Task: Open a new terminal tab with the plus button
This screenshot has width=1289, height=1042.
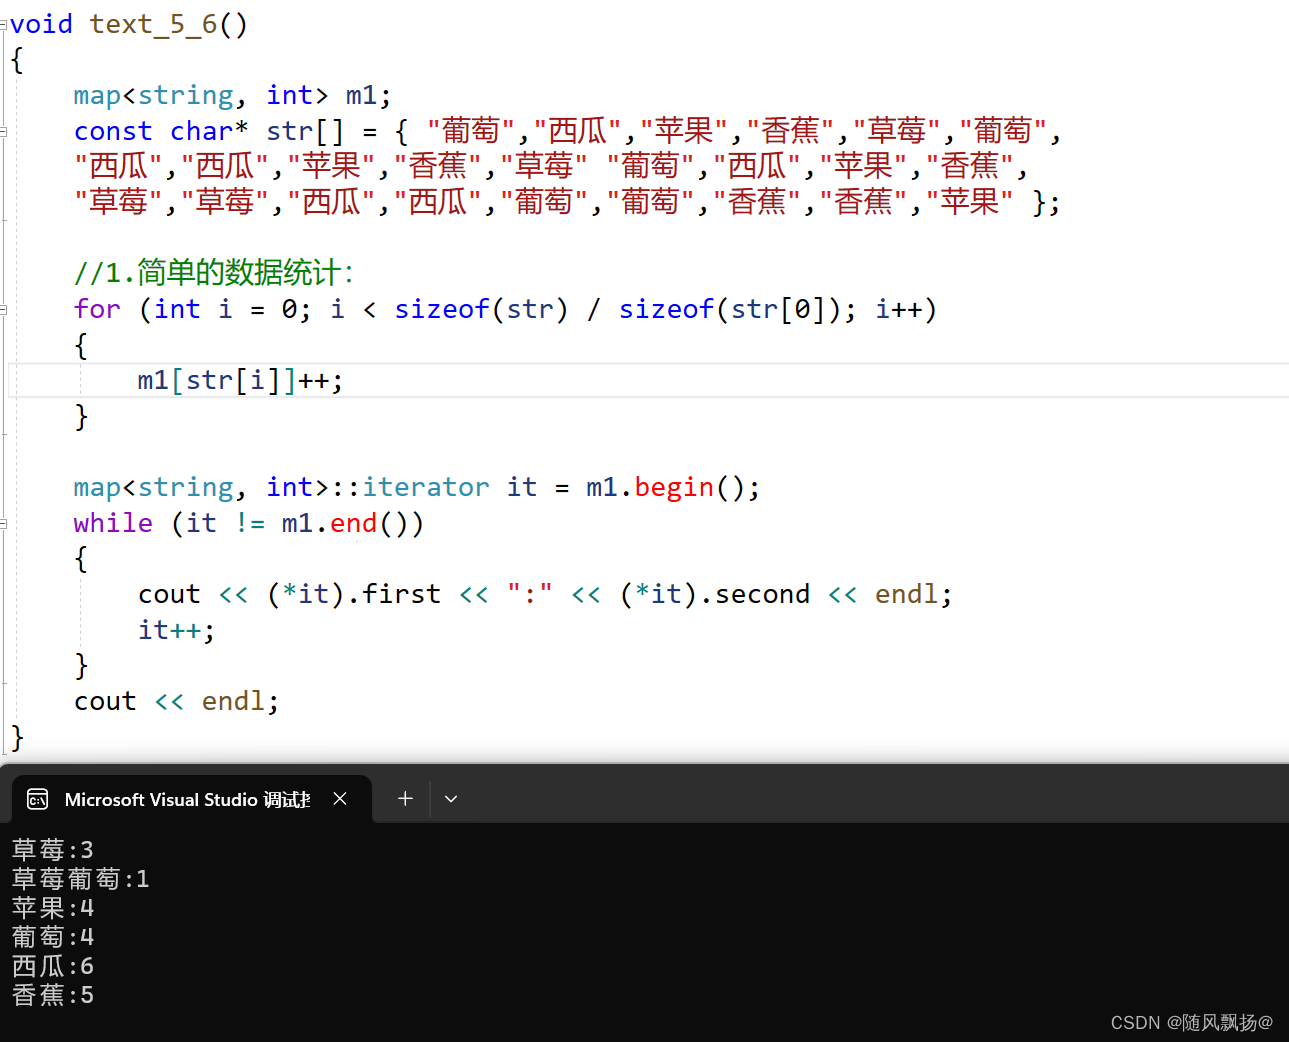Action: [x=405, y=799]
